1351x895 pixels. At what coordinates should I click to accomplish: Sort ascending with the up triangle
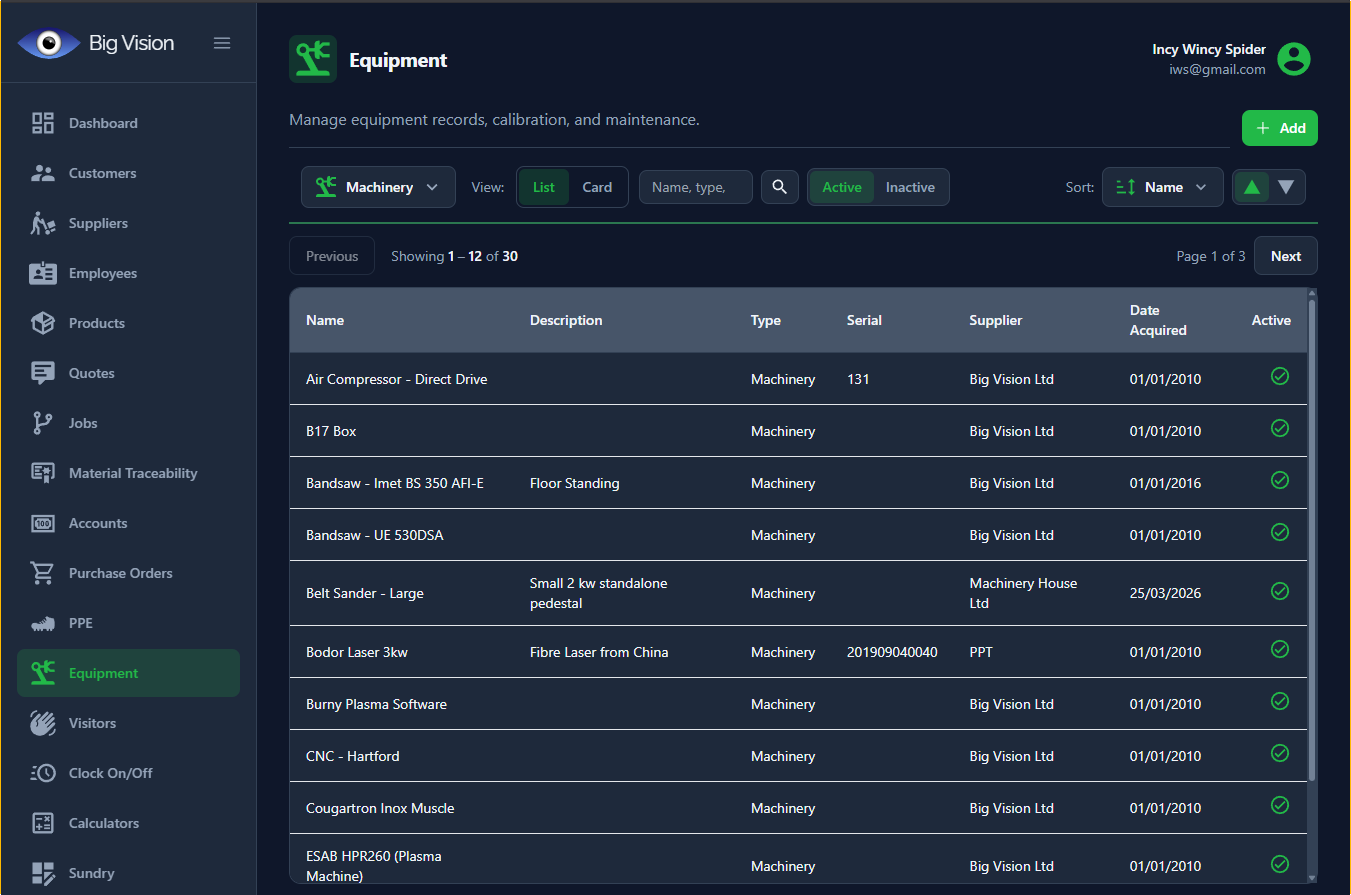(1251, 187)
